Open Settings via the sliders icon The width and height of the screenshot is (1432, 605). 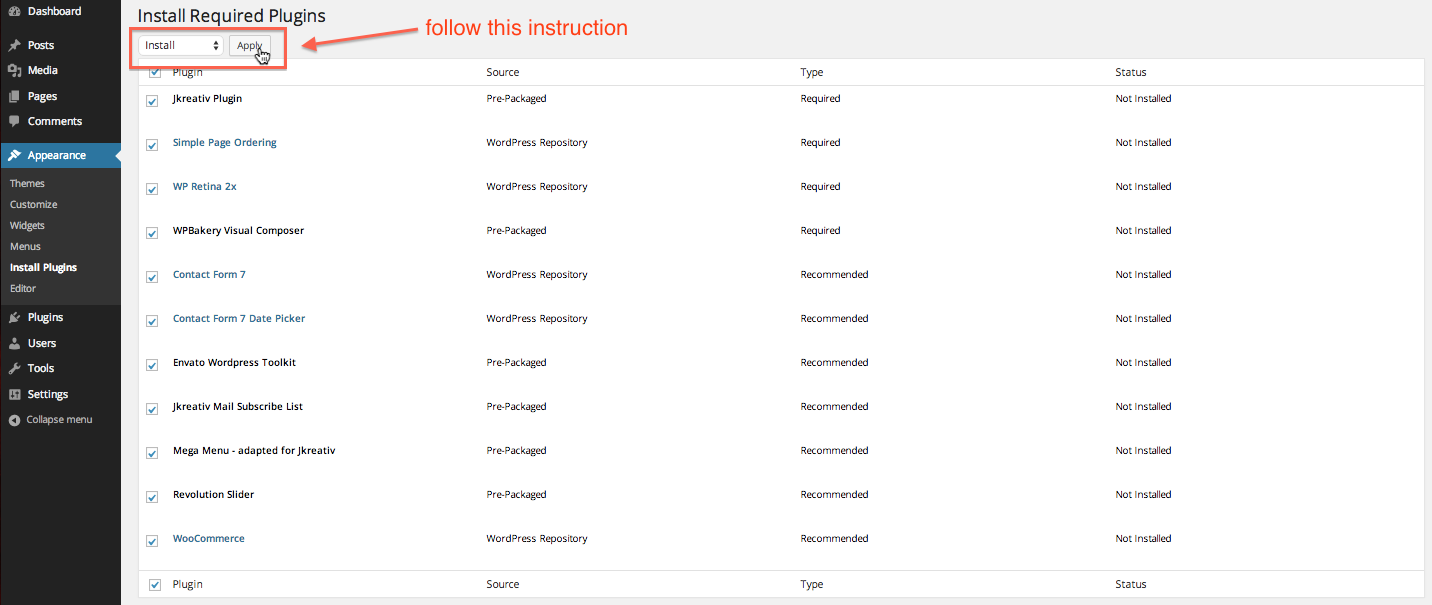click(16, 393)
